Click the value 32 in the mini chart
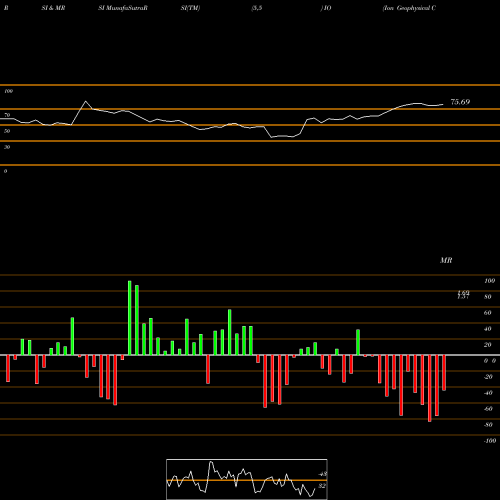500x500 pixels. (x=322, y=486)
